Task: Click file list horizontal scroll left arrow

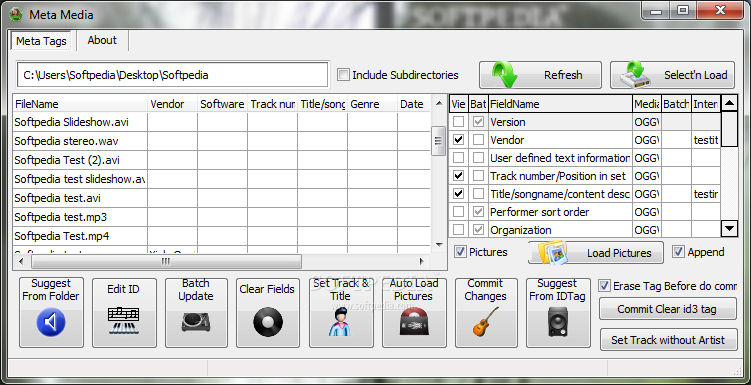Action: pyautogui.click(x=20, y=261)
